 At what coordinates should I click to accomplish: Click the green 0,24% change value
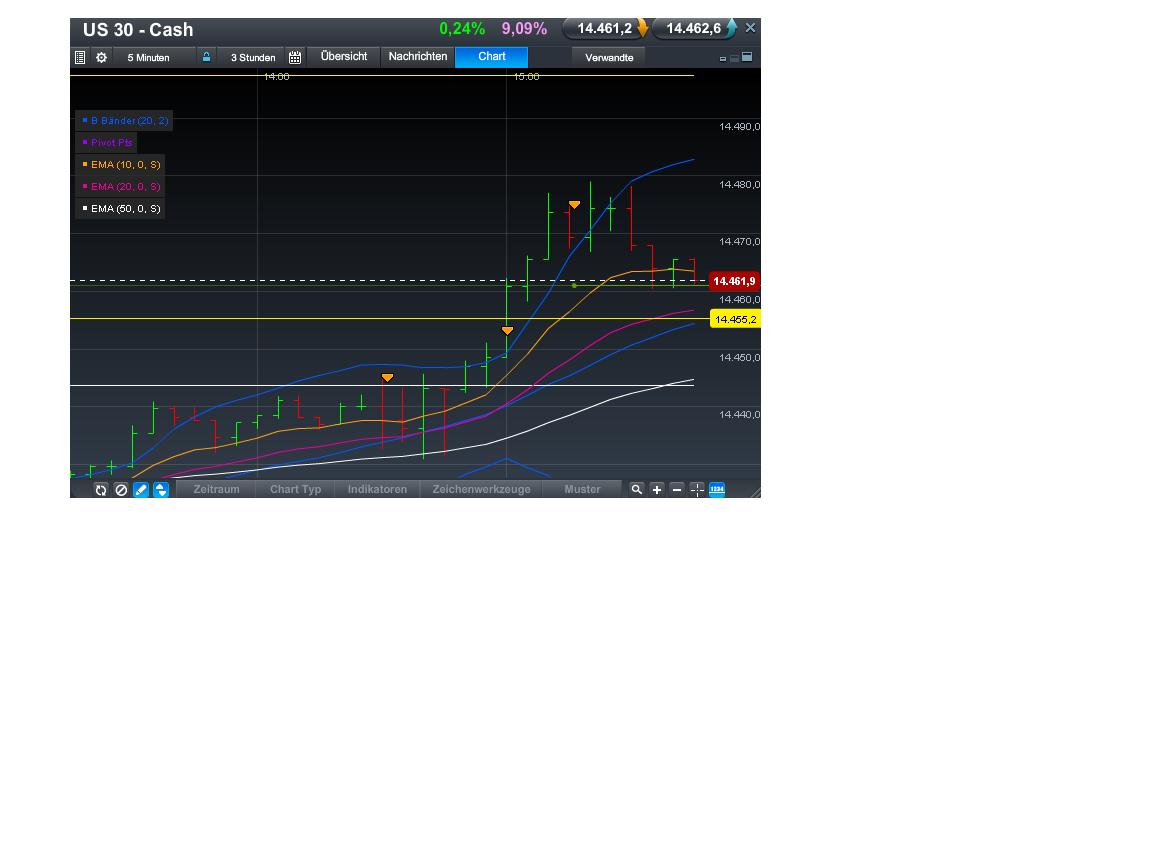(x=462, y=29)
